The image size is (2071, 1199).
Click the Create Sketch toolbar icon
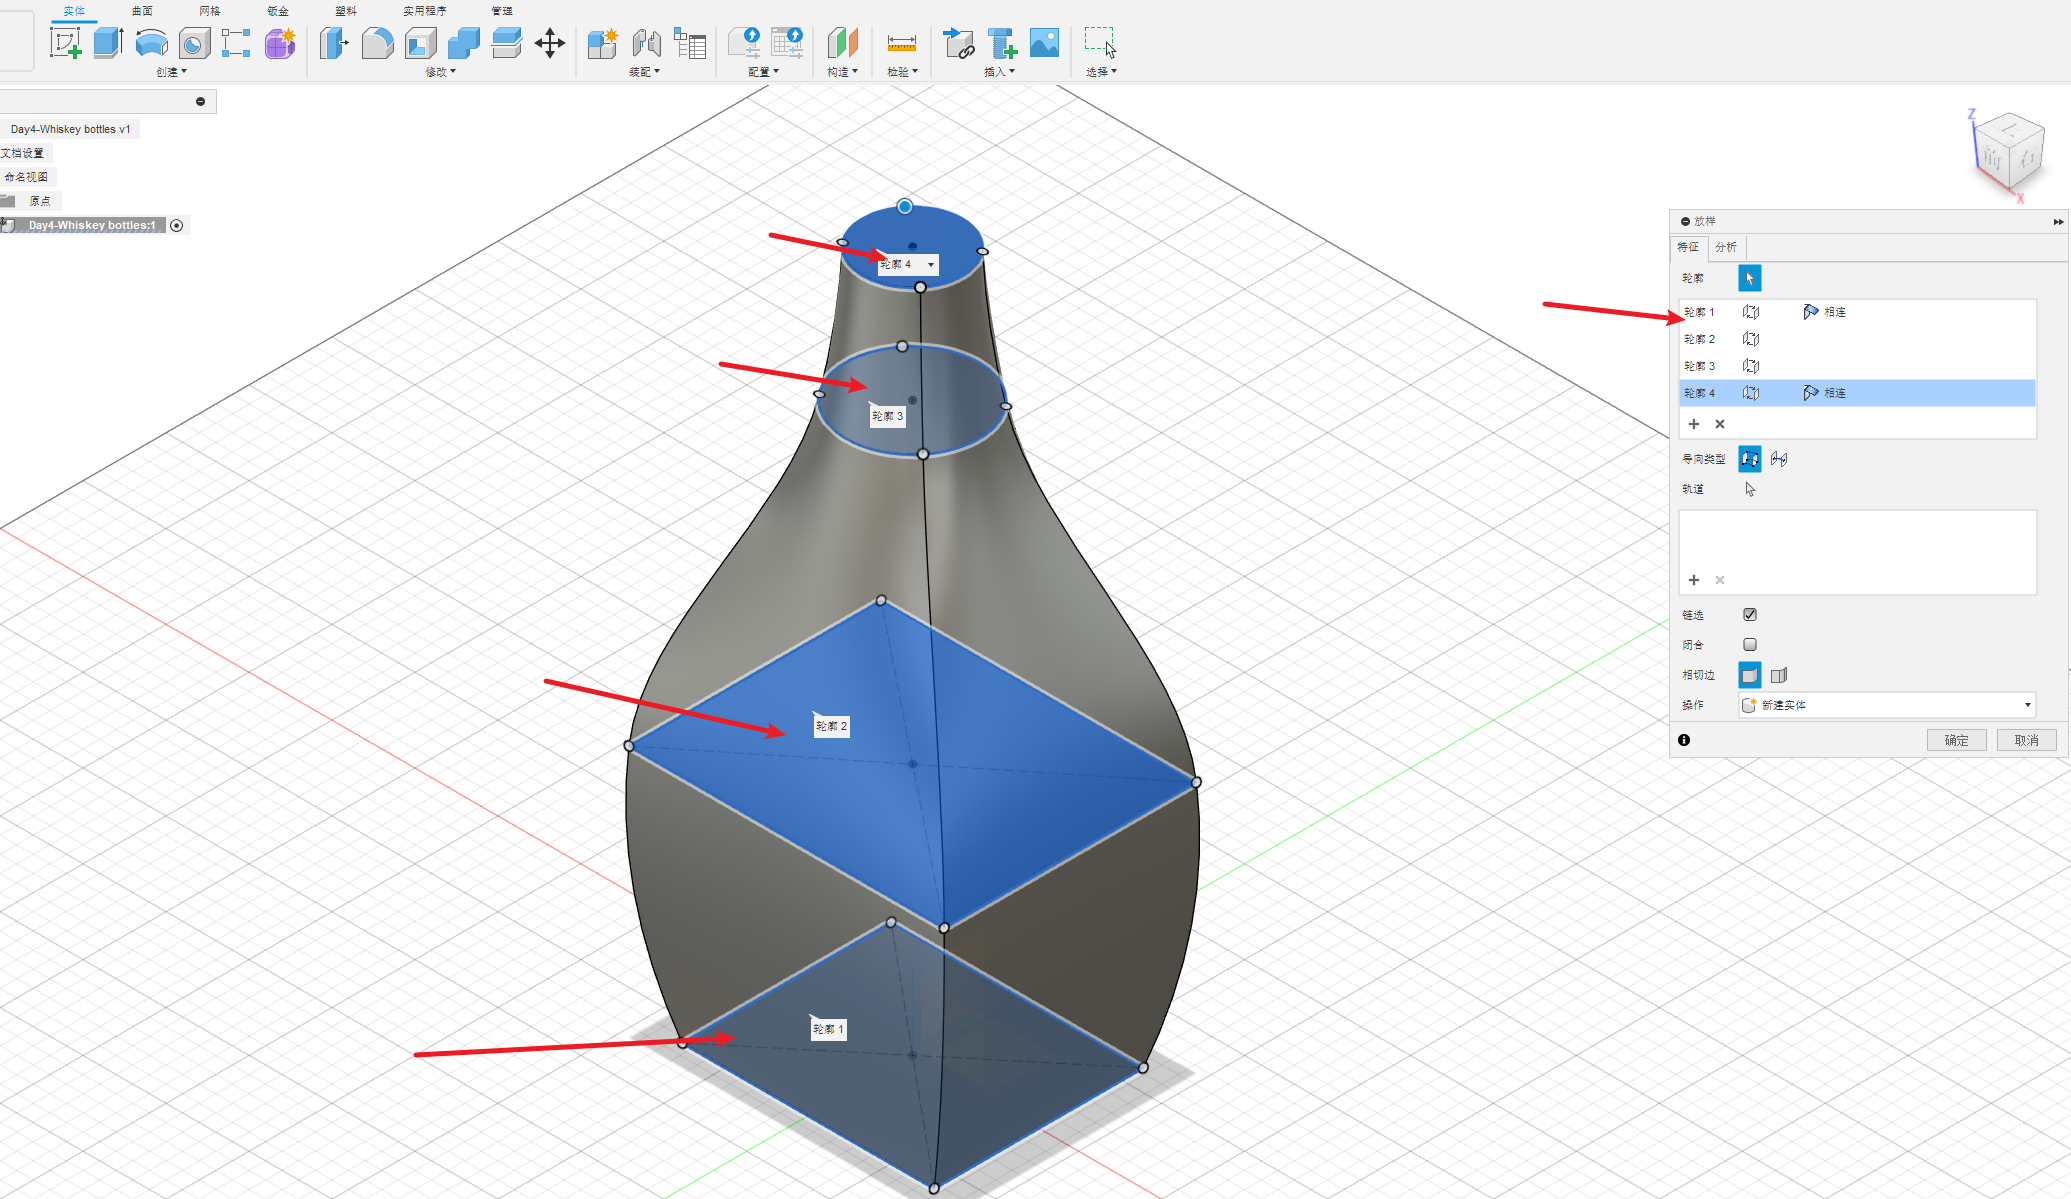(65, 43)
